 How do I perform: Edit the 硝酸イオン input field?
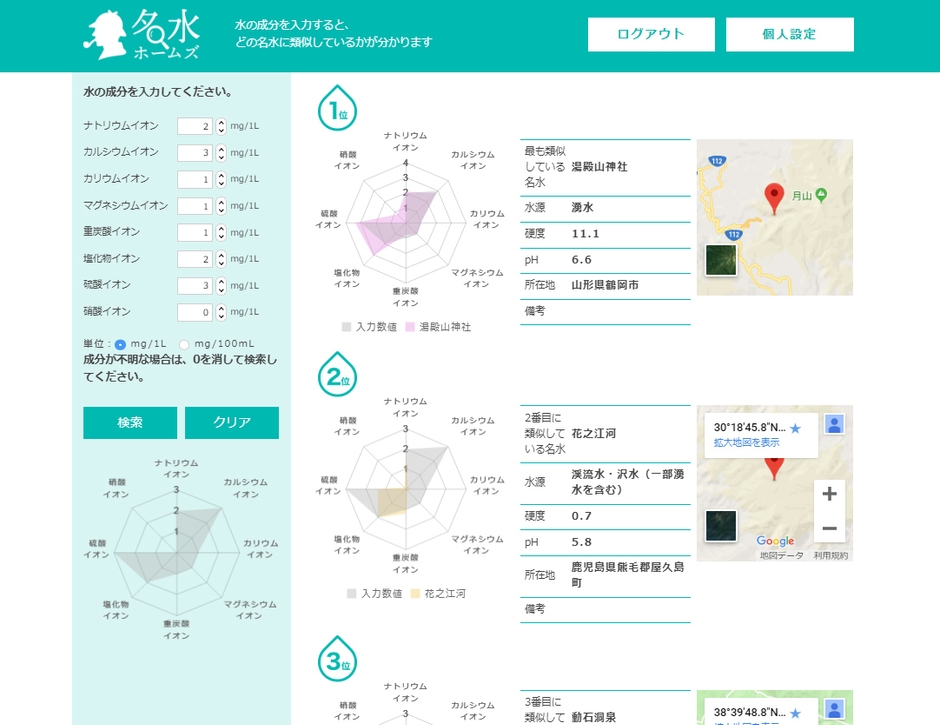(197, 311)
